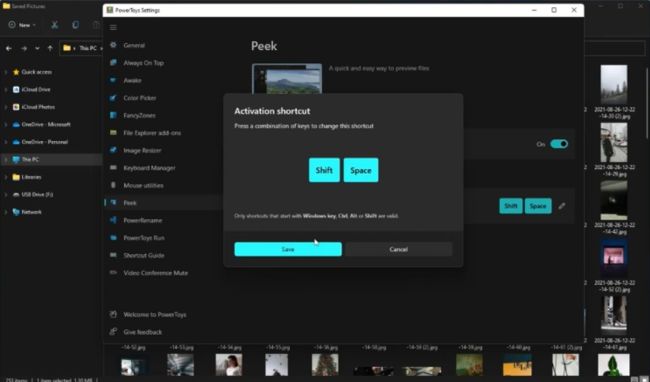This screenshot has height=382, width=650.
Task: Expand OneDrive - Personal tree node
Action: [x=6, y=142]
